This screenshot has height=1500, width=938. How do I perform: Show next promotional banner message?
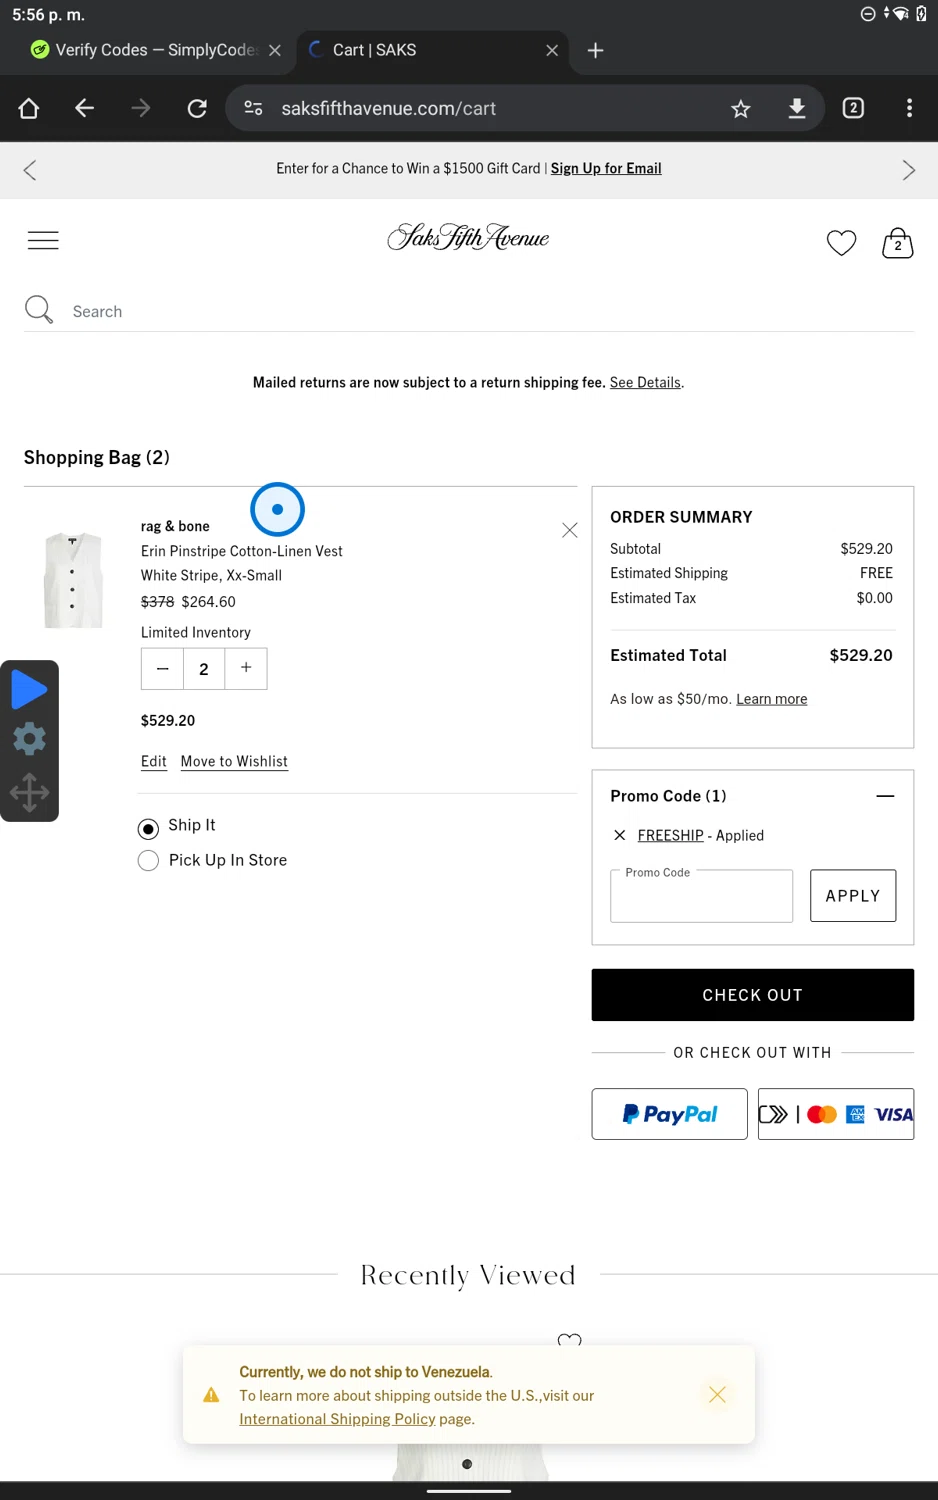(x=908, y=170)
